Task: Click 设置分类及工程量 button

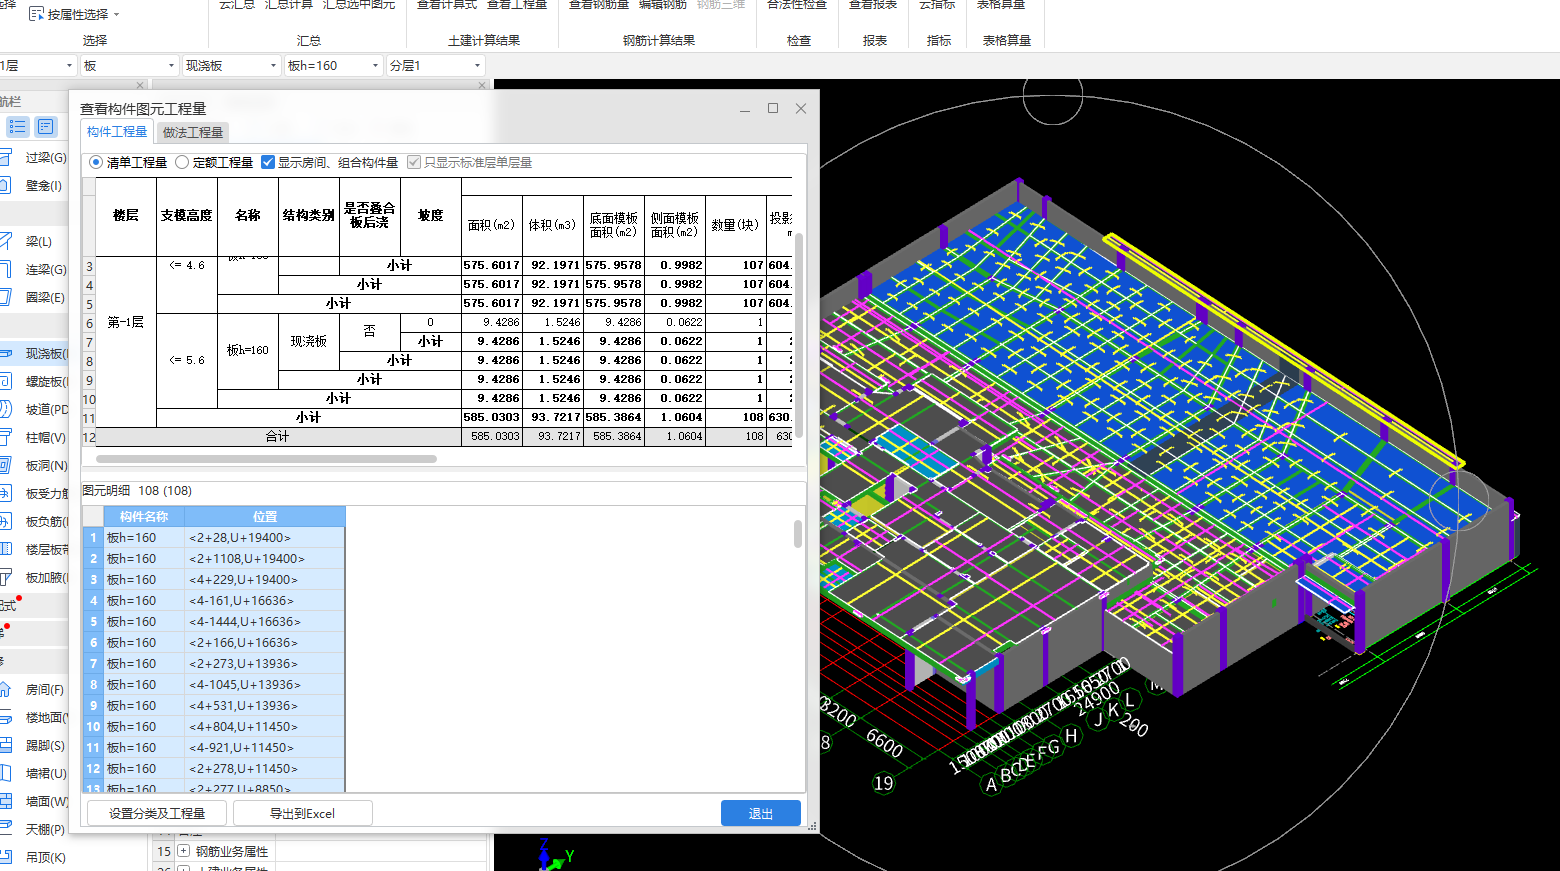Action: (157, 813)
